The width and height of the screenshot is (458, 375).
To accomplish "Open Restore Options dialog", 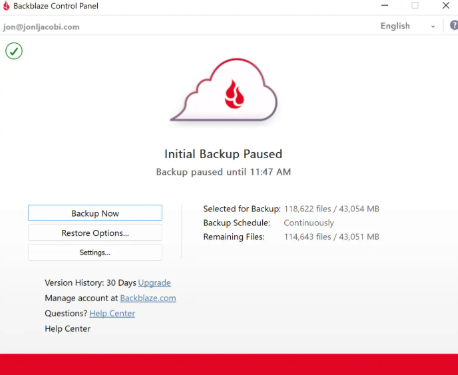I will 95,233.
